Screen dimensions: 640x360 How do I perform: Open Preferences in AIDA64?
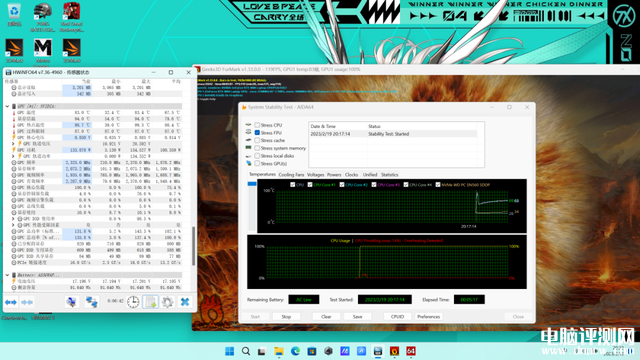(429, 316)
